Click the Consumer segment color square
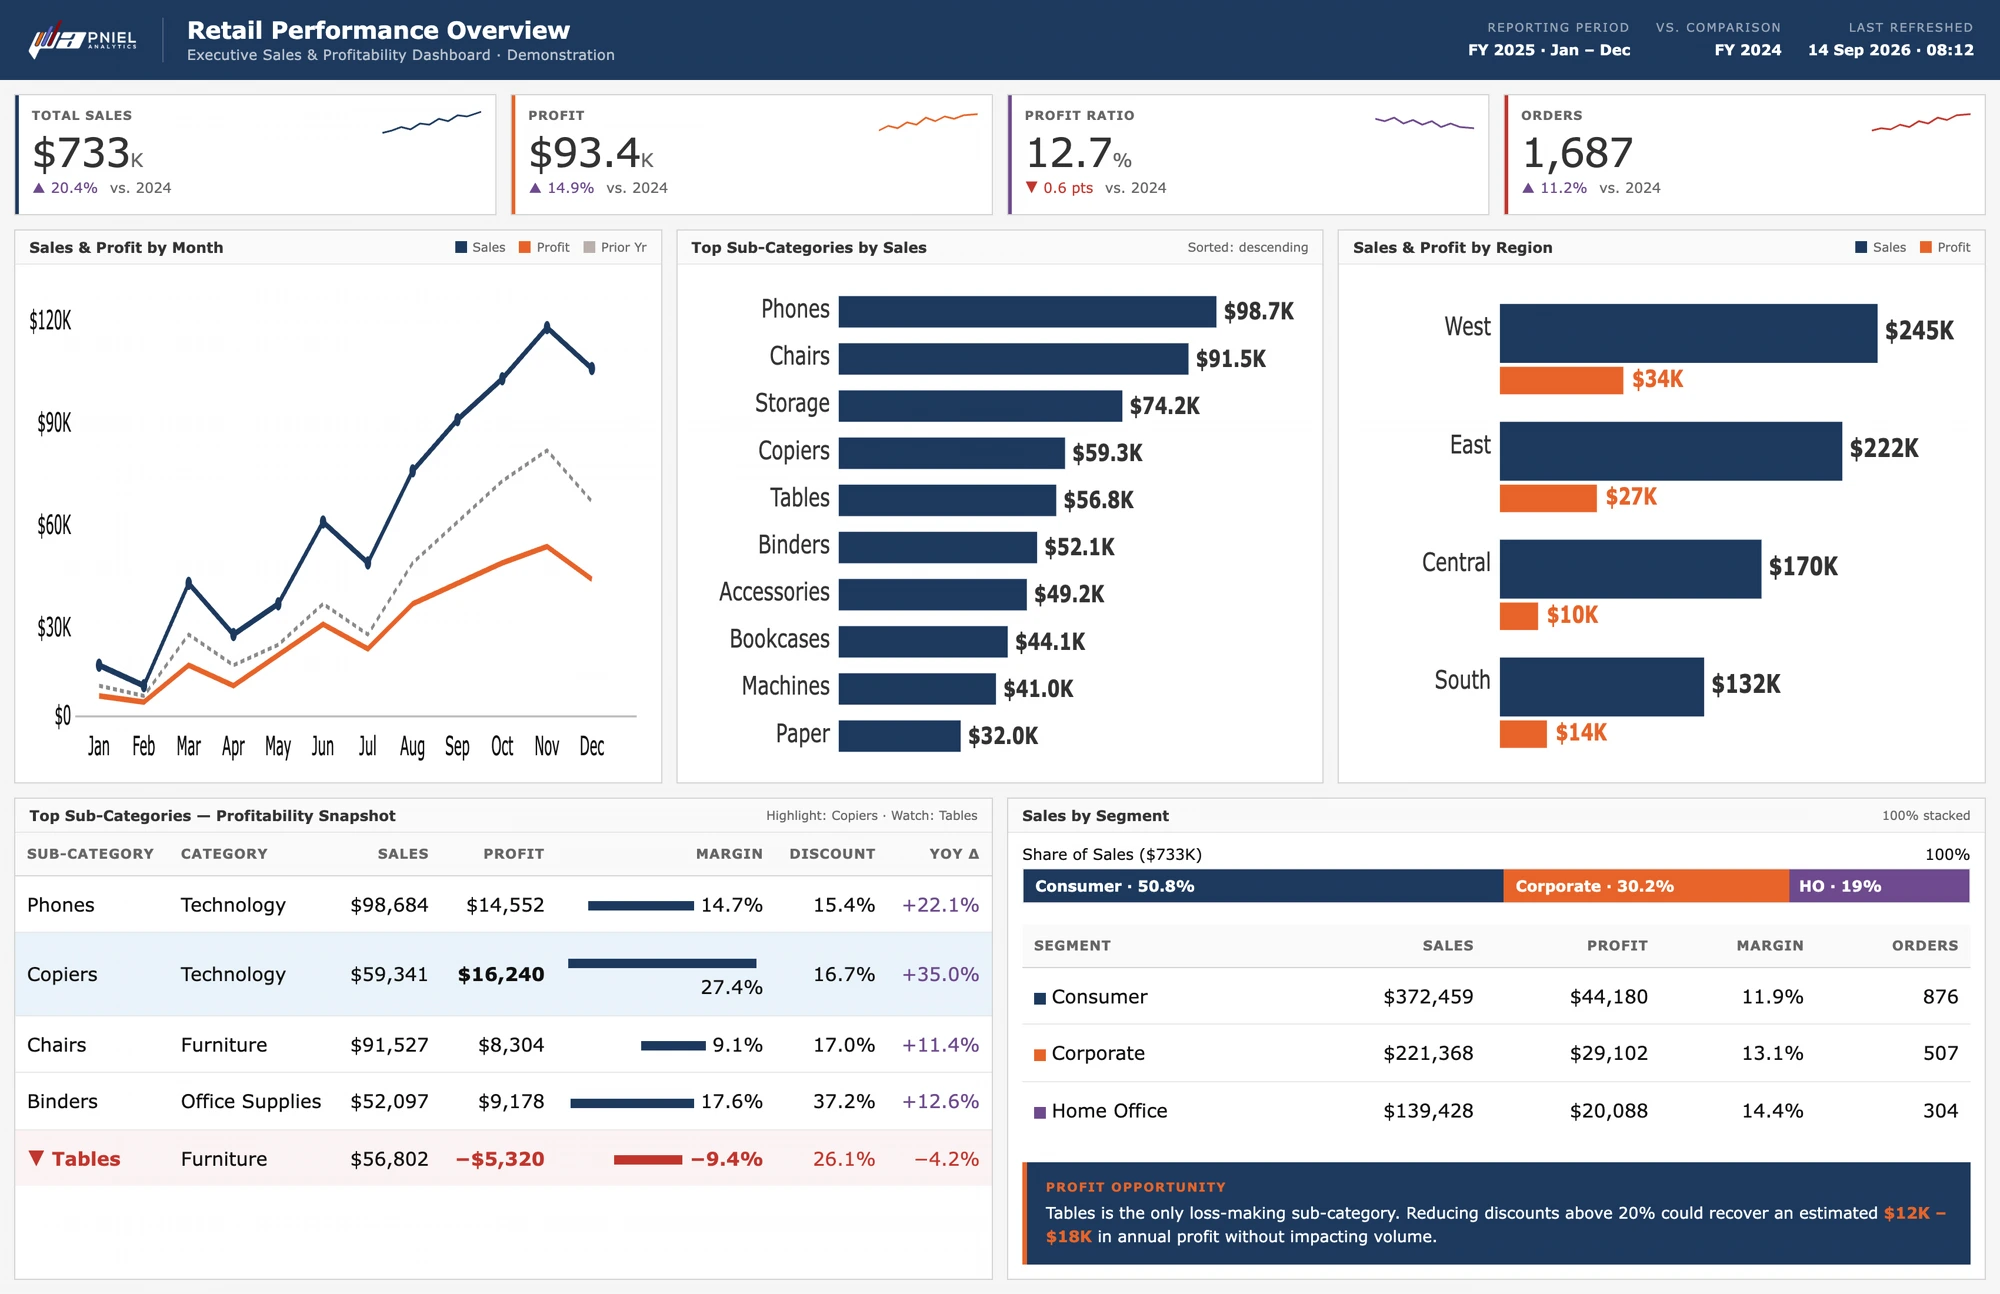Image resolution: width=2000 pixels, height=1294 pixels. click(x=1040, y=998)
